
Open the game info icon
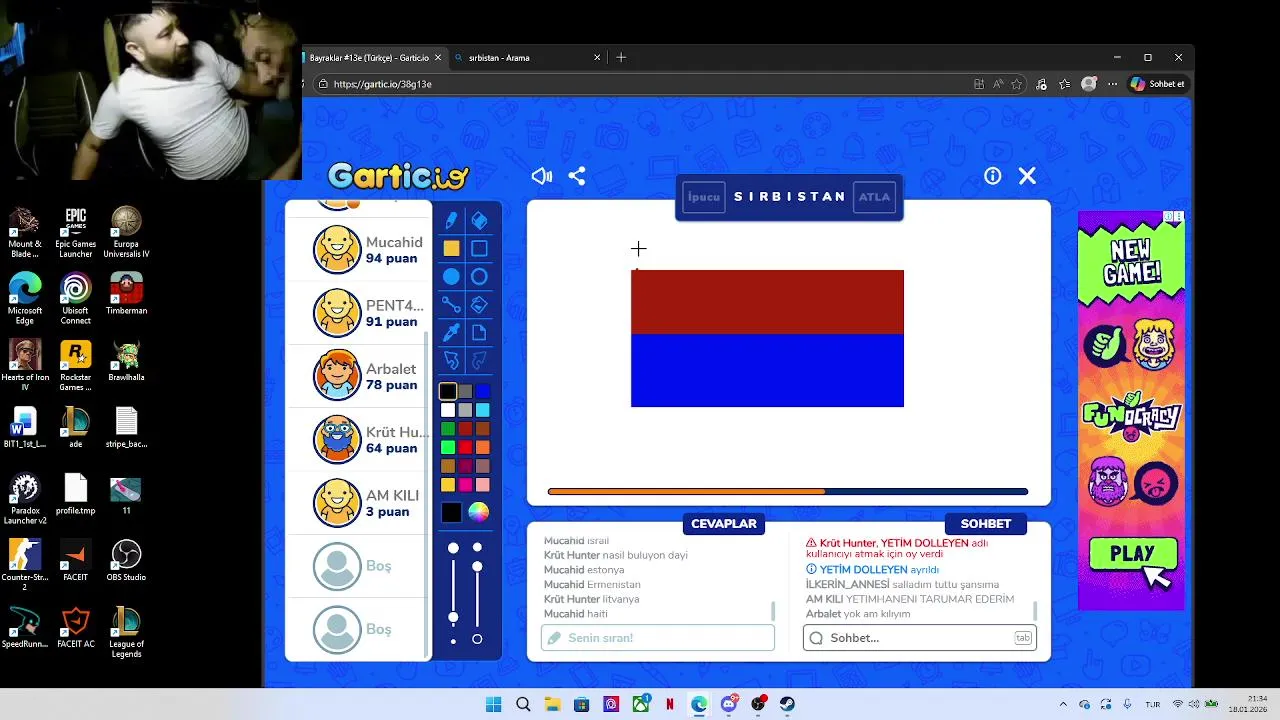[992, 176]
